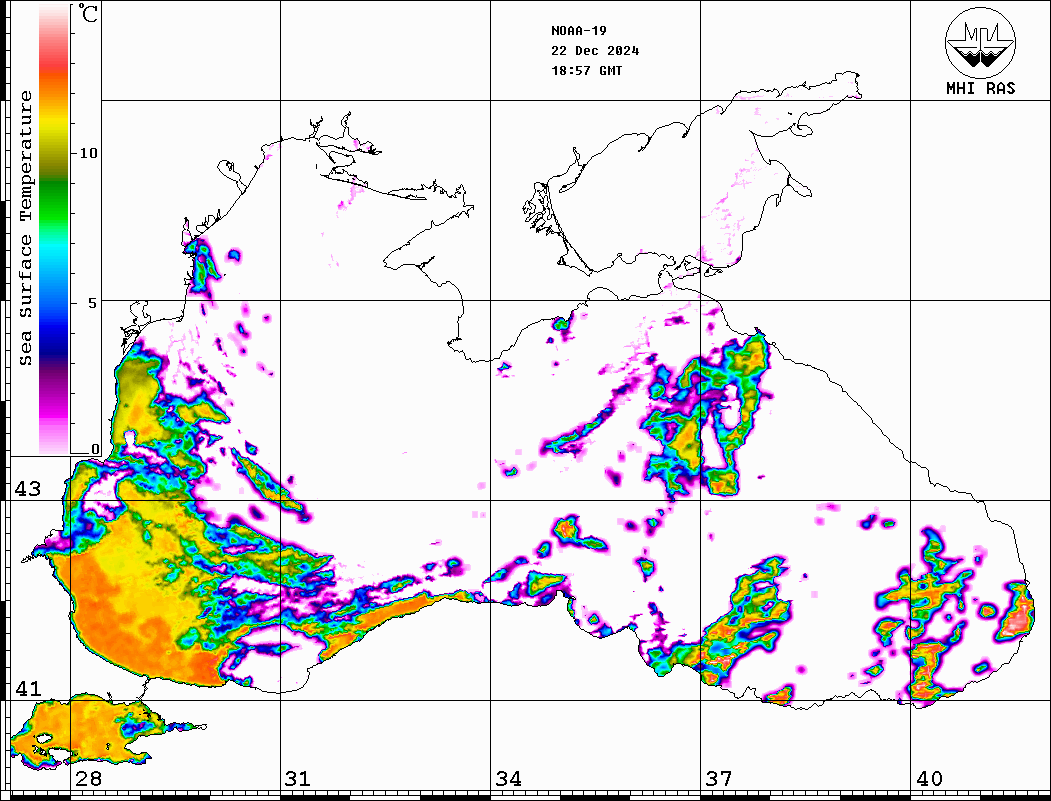Click the '°C' unit label
1051x801 pixels.
point(88,13)
